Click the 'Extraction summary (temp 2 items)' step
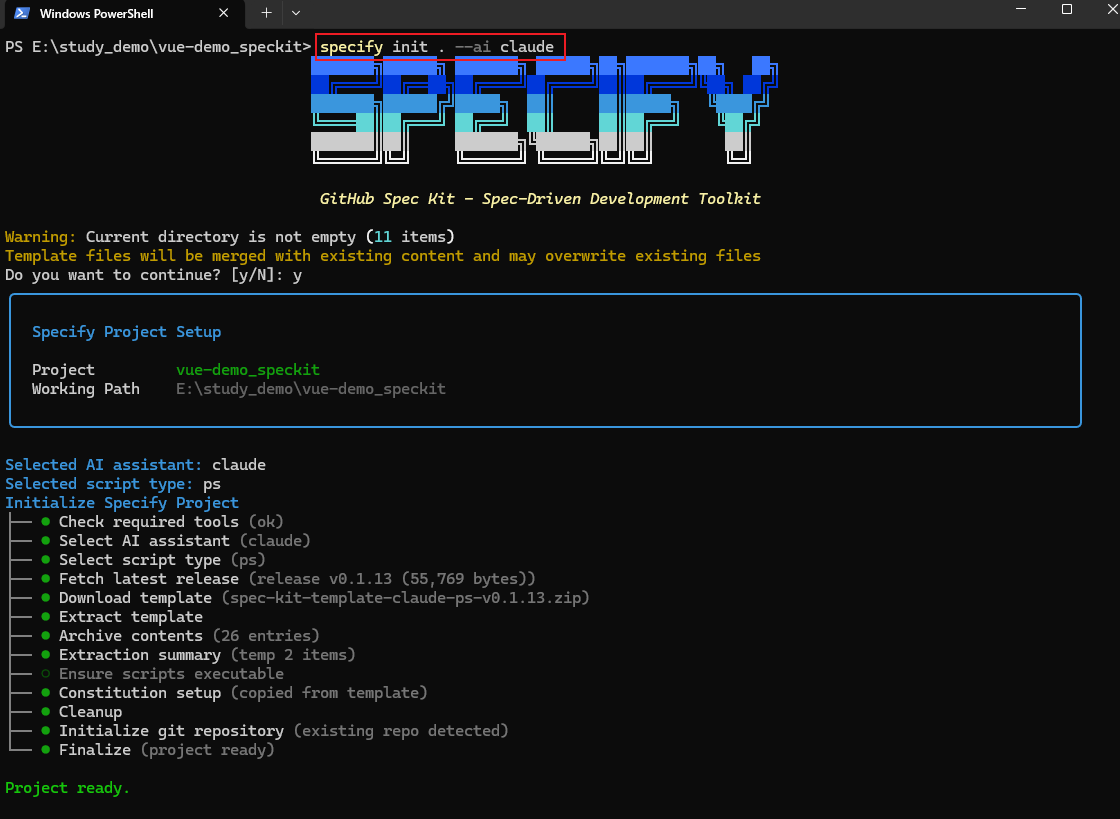The width and height of the screenshot is (1120, 819). pos(199,655)
